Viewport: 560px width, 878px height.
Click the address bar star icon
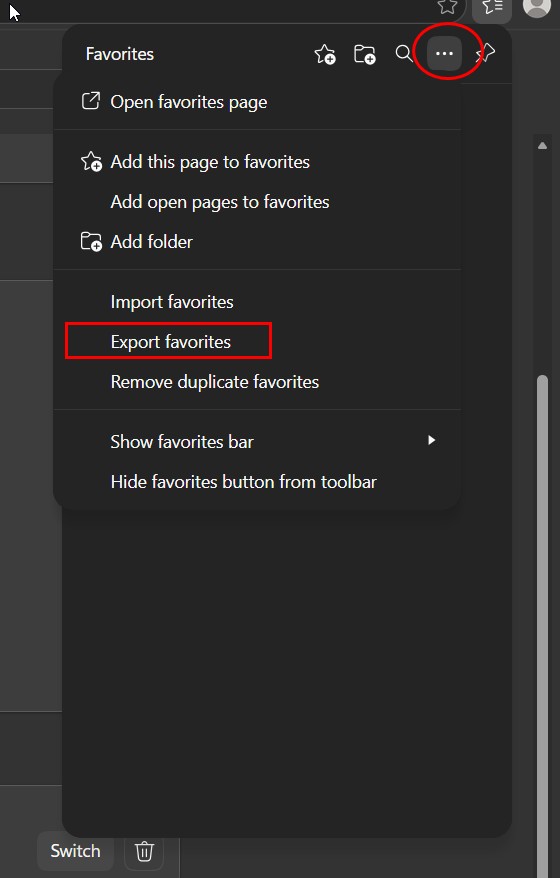click(x=447, y=6)
